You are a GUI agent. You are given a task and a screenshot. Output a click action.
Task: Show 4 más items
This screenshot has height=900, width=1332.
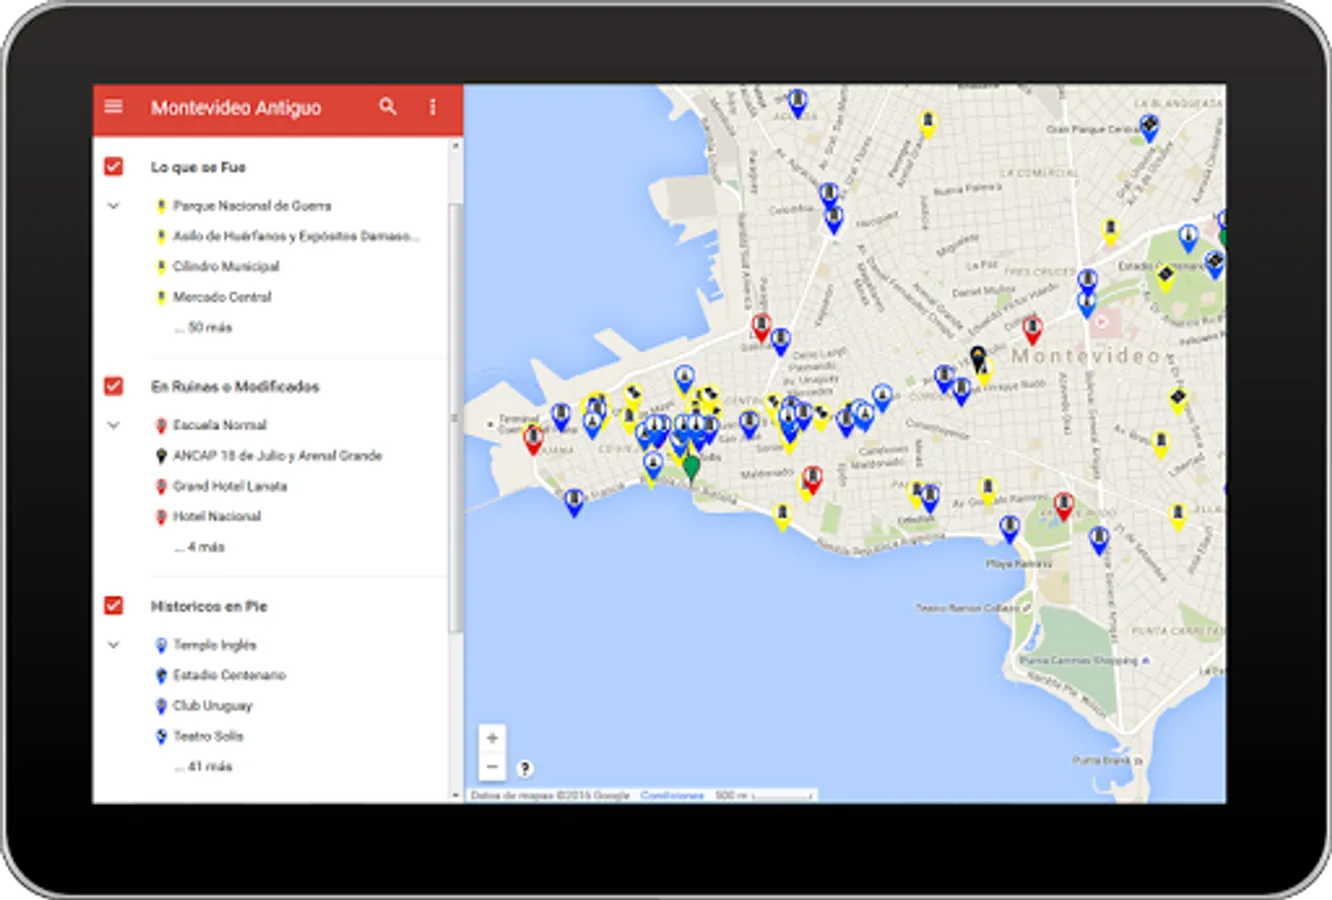tap(200, 547)
